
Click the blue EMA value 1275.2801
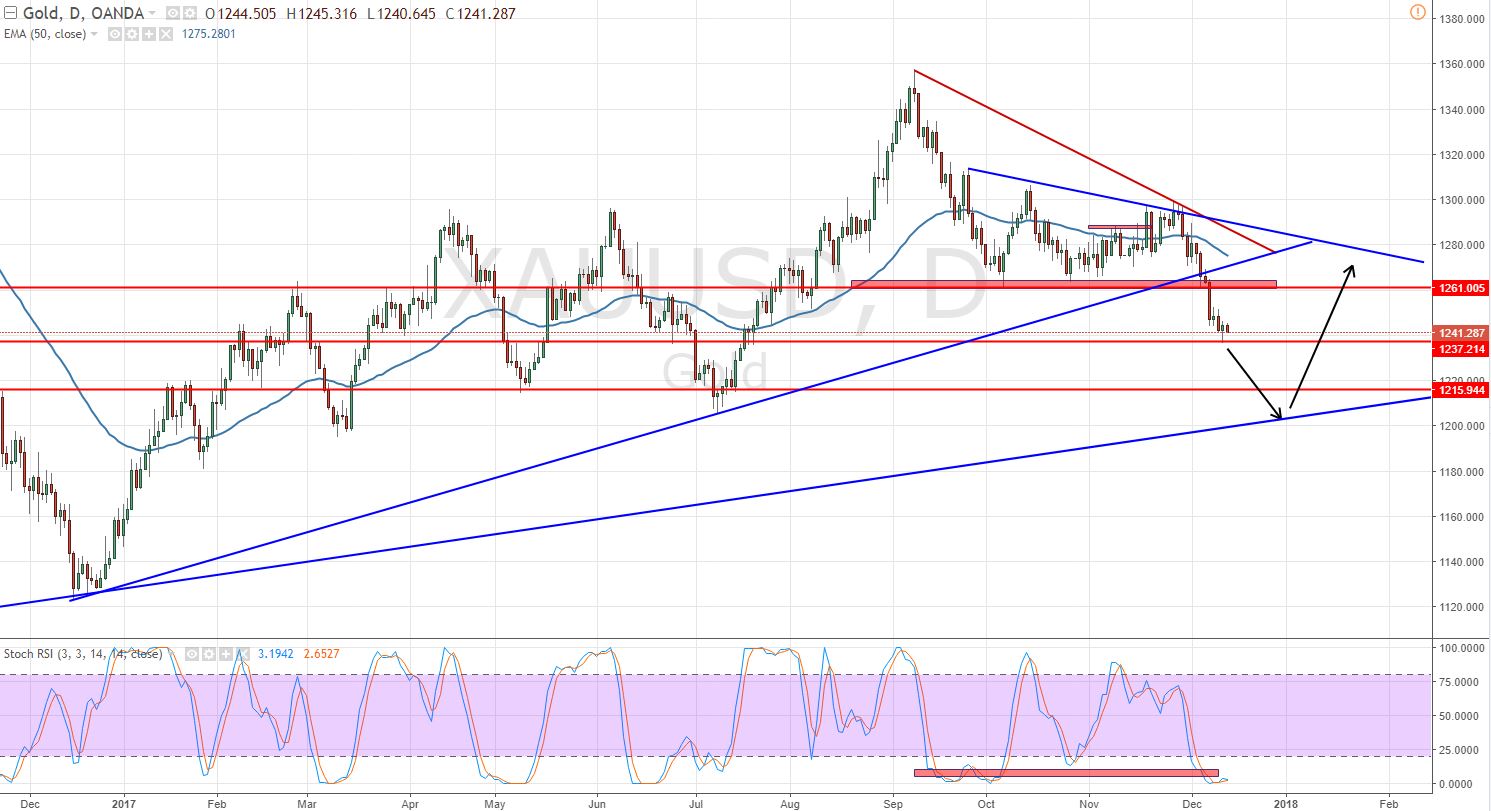click(x=207, y=33)
